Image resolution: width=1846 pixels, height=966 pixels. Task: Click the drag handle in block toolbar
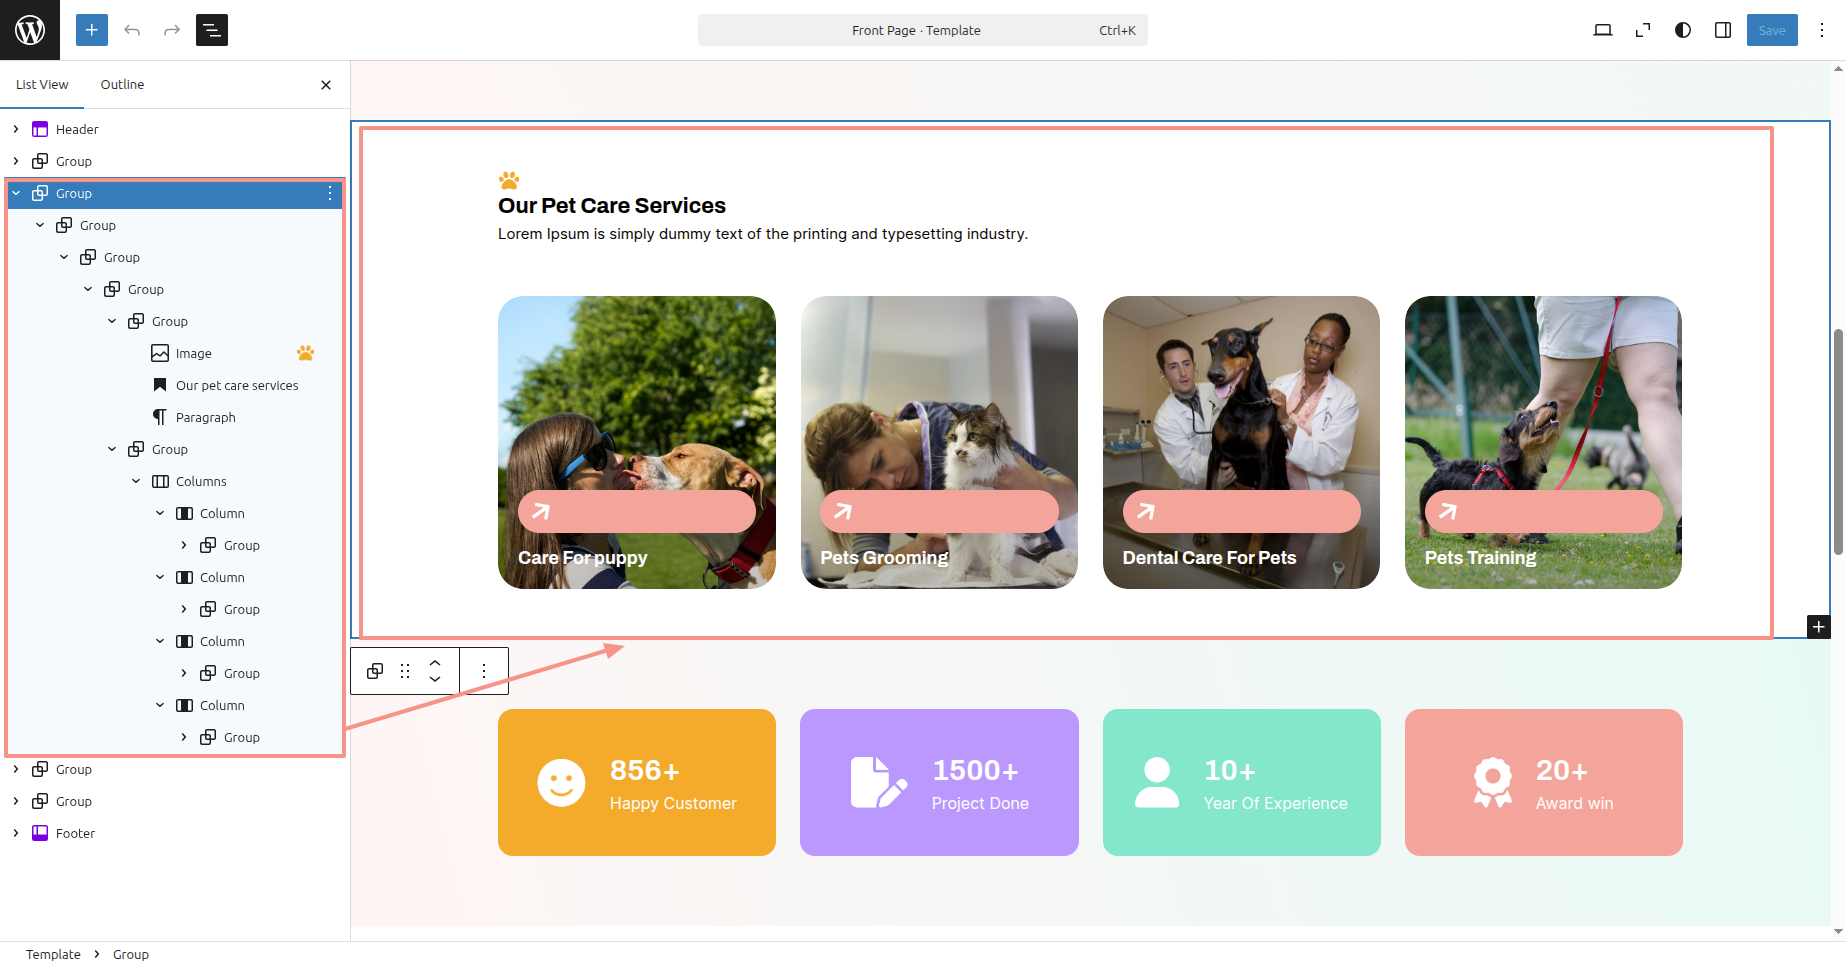pyautogui.click(x=405, y=671)
